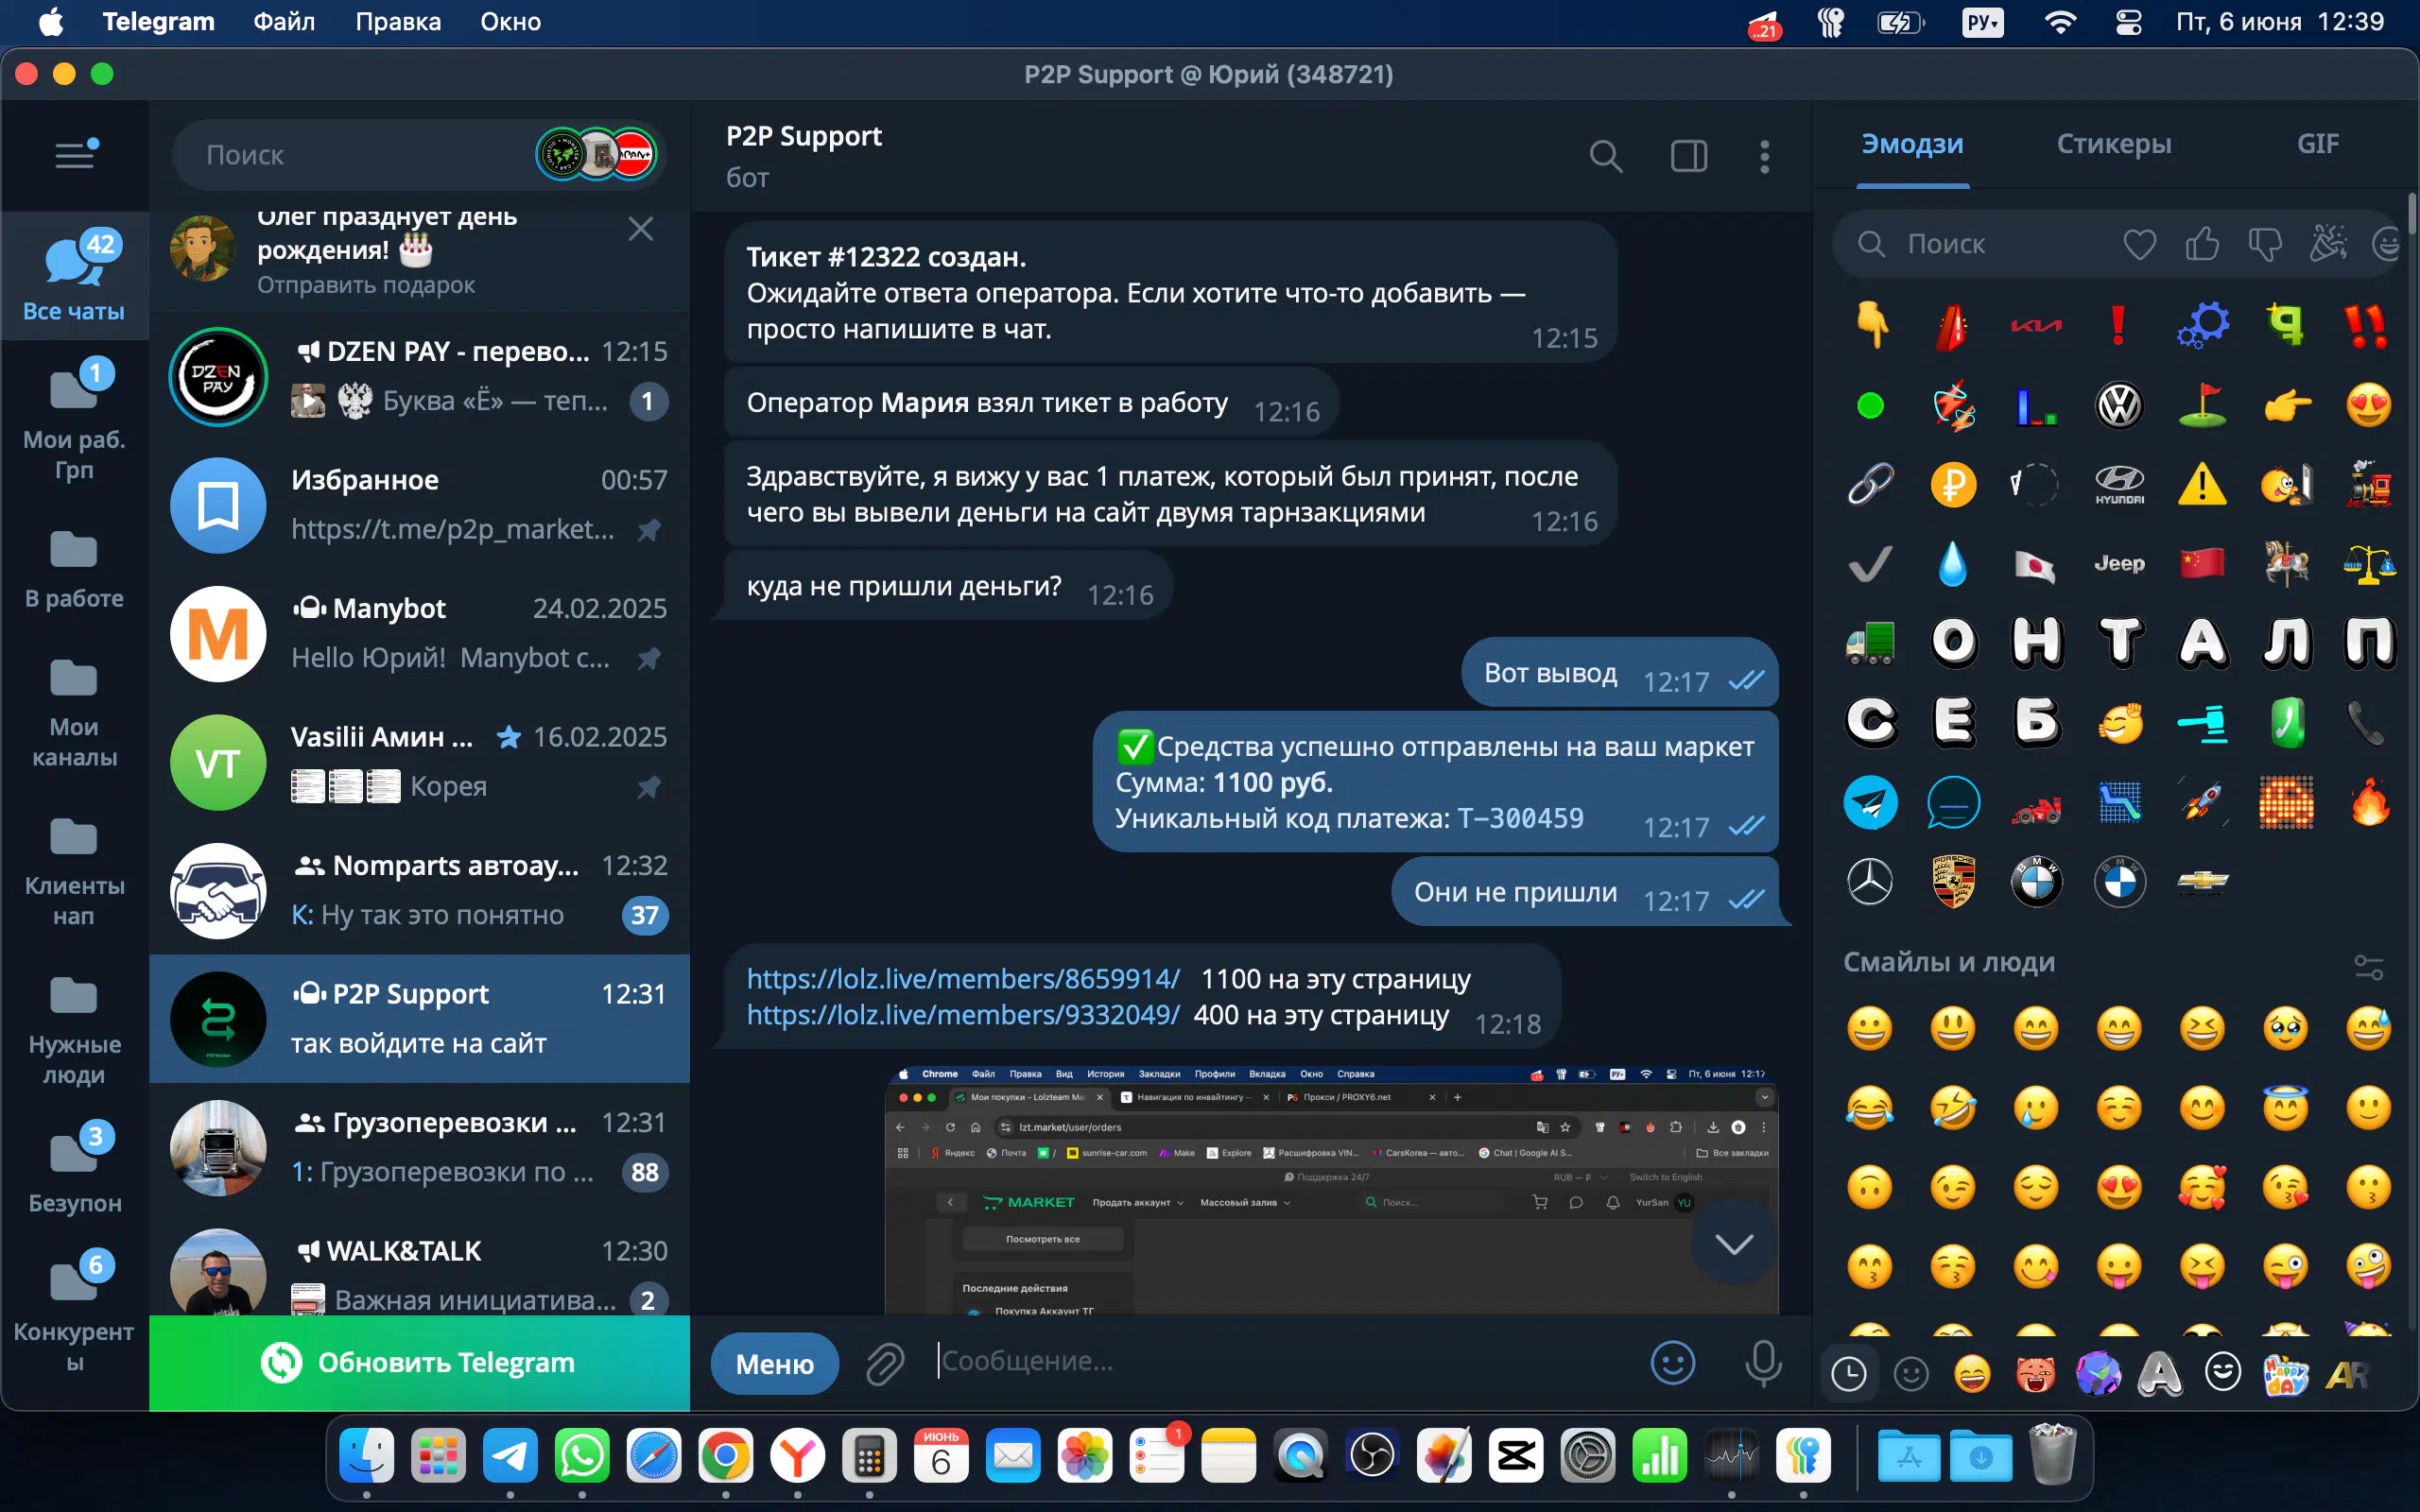
Task: Insert the Hyundai logo emoji
Action: pos(2119,485)
